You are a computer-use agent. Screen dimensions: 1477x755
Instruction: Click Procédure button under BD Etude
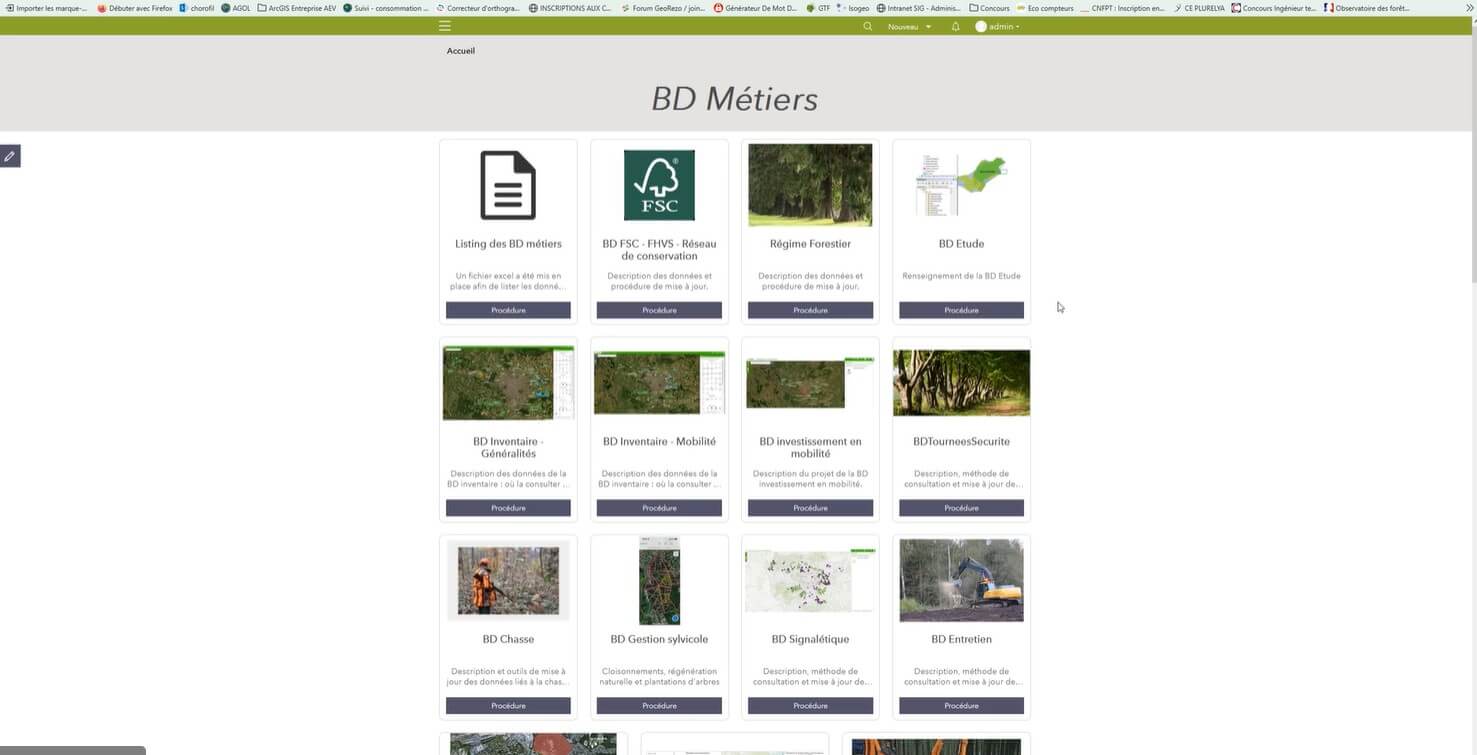(961, 311)
